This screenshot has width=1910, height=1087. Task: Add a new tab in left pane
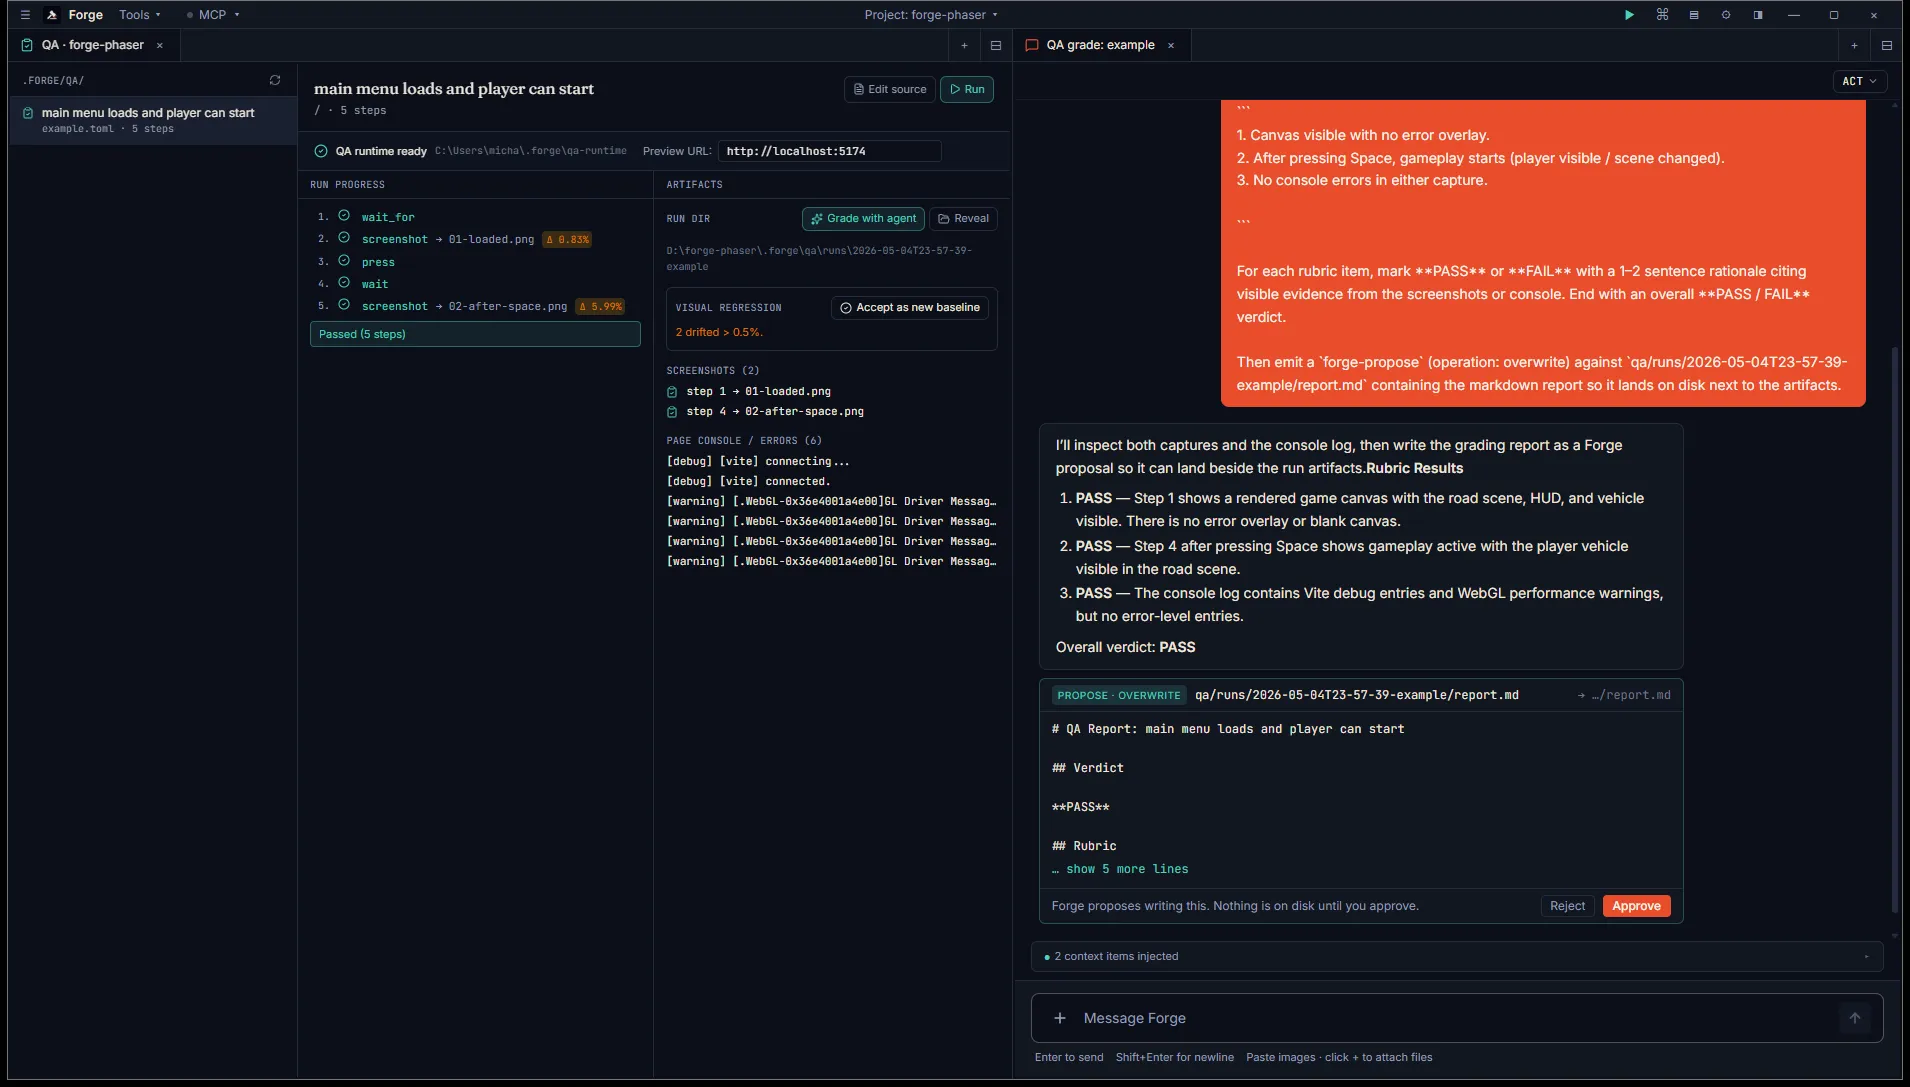point(964,45)
